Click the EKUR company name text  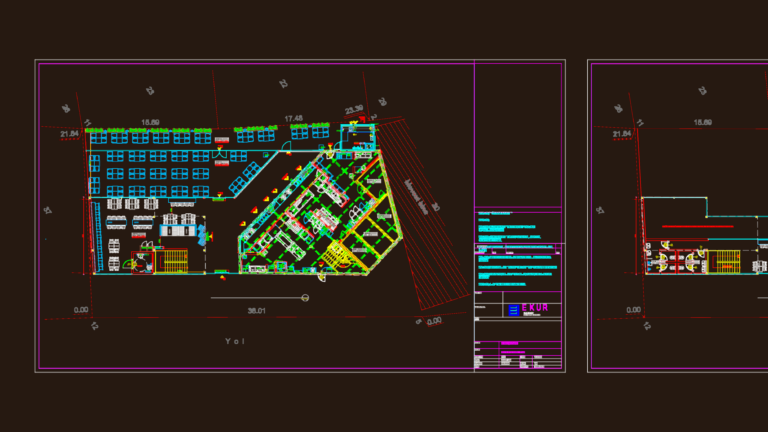pos(535,307)
